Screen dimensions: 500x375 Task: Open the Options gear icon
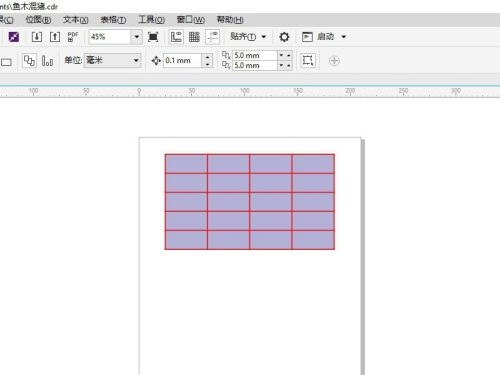pos(284,37)
